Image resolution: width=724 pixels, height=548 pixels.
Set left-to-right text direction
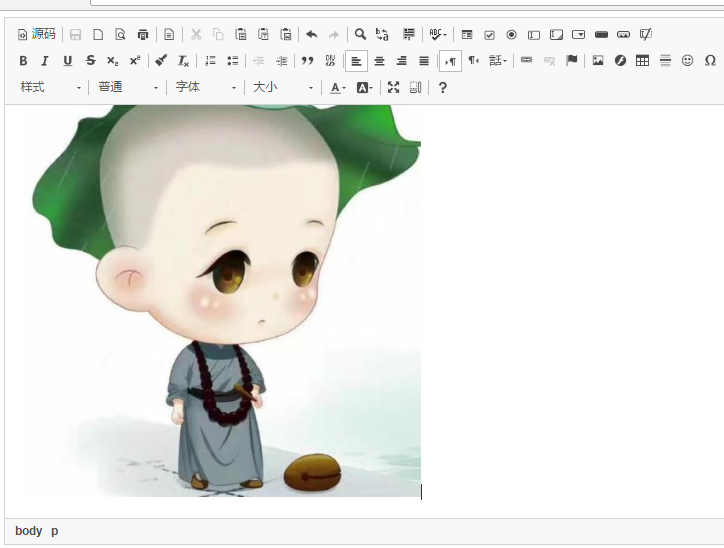pyautogui.click(x=450, y=61)
